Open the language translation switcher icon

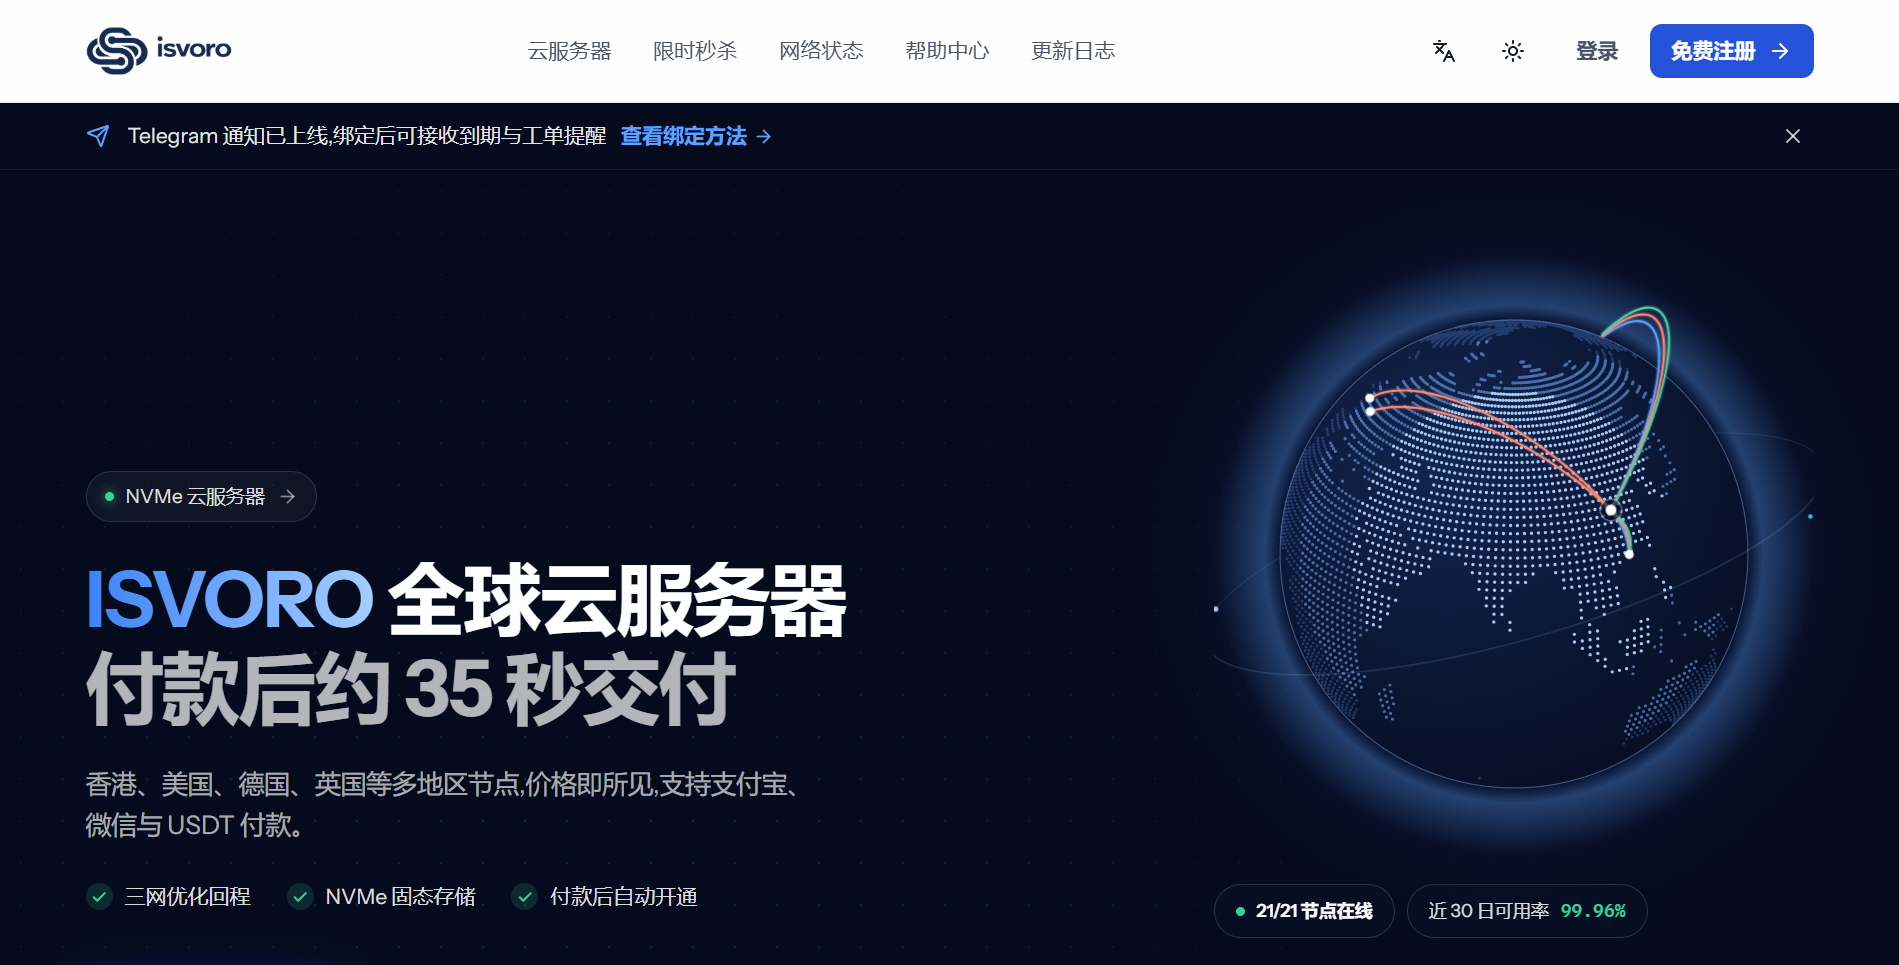click(1443, 51)
